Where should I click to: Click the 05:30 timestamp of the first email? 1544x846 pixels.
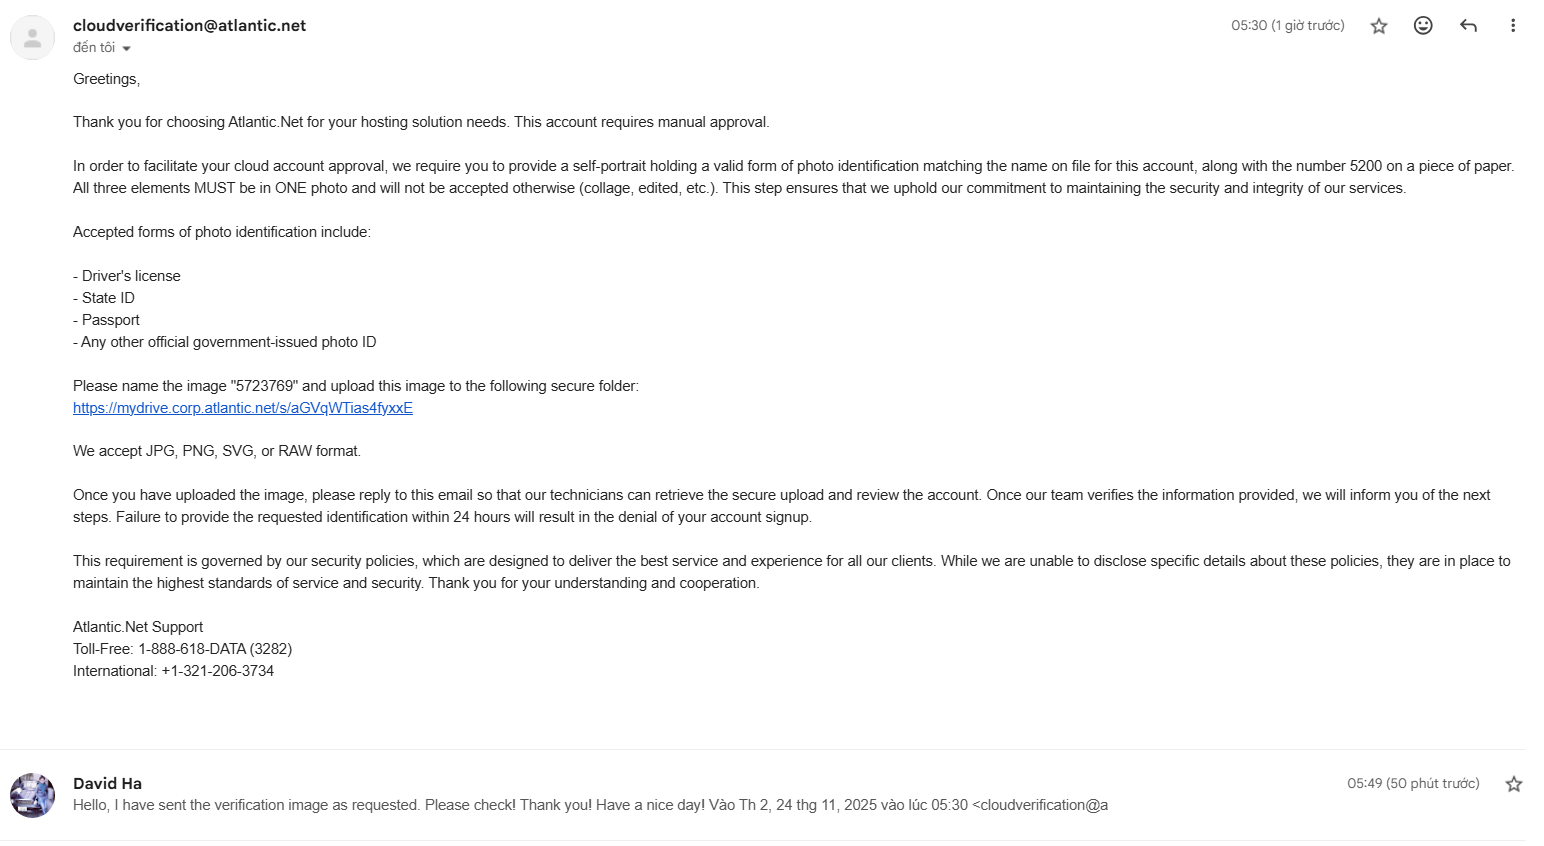pyautogui.click(x=1287, y=26)
